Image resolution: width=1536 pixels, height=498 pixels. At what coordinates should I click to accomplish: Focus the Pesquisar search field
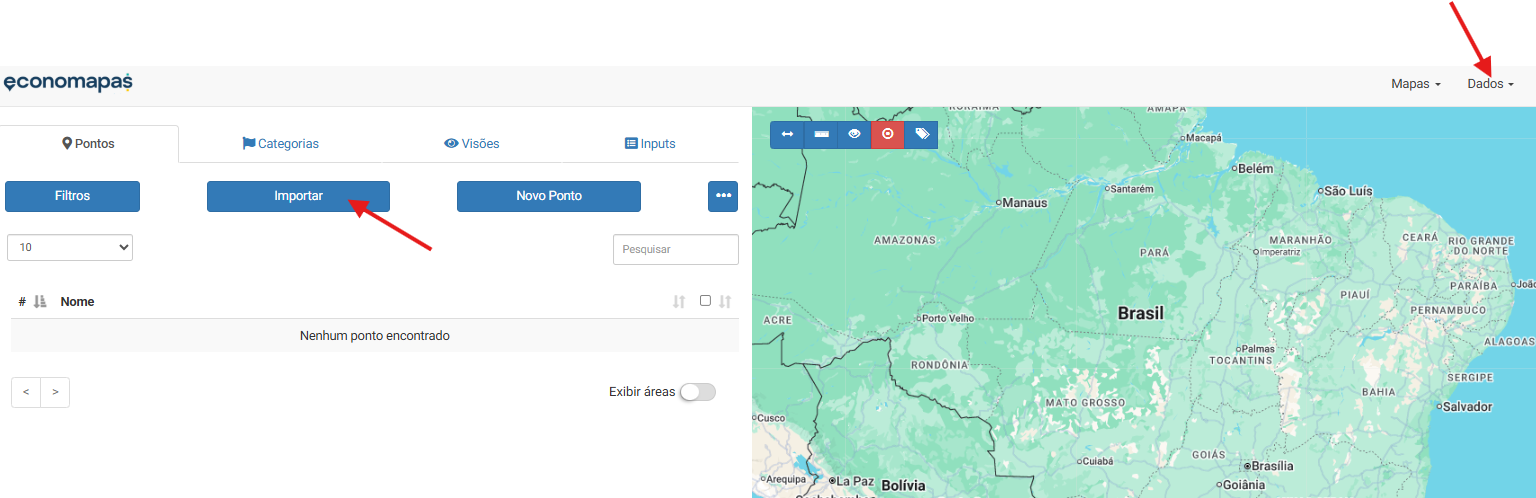point(675,249)
